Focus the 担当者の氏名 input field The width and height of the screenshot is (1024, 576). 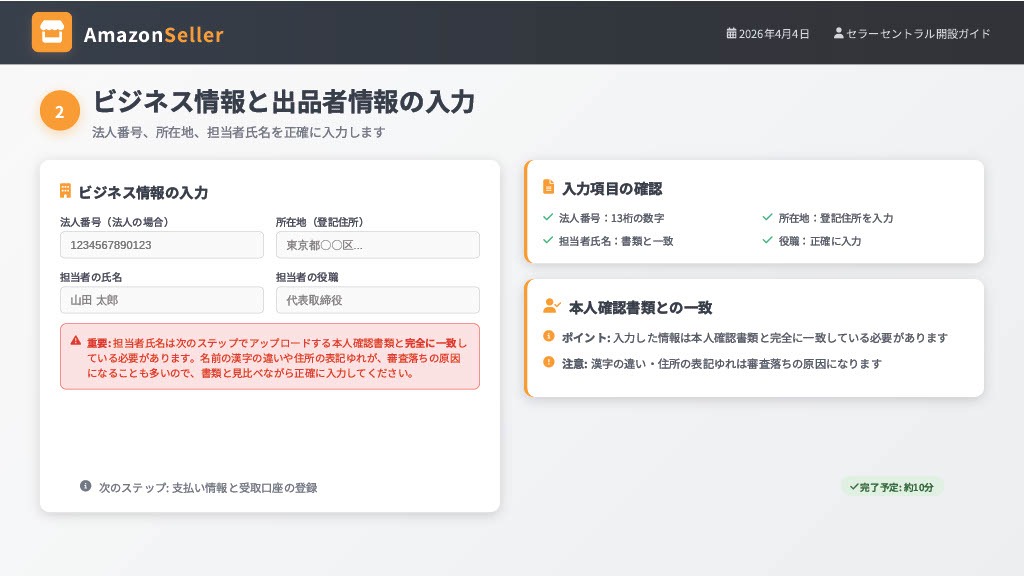pos(162,300)
